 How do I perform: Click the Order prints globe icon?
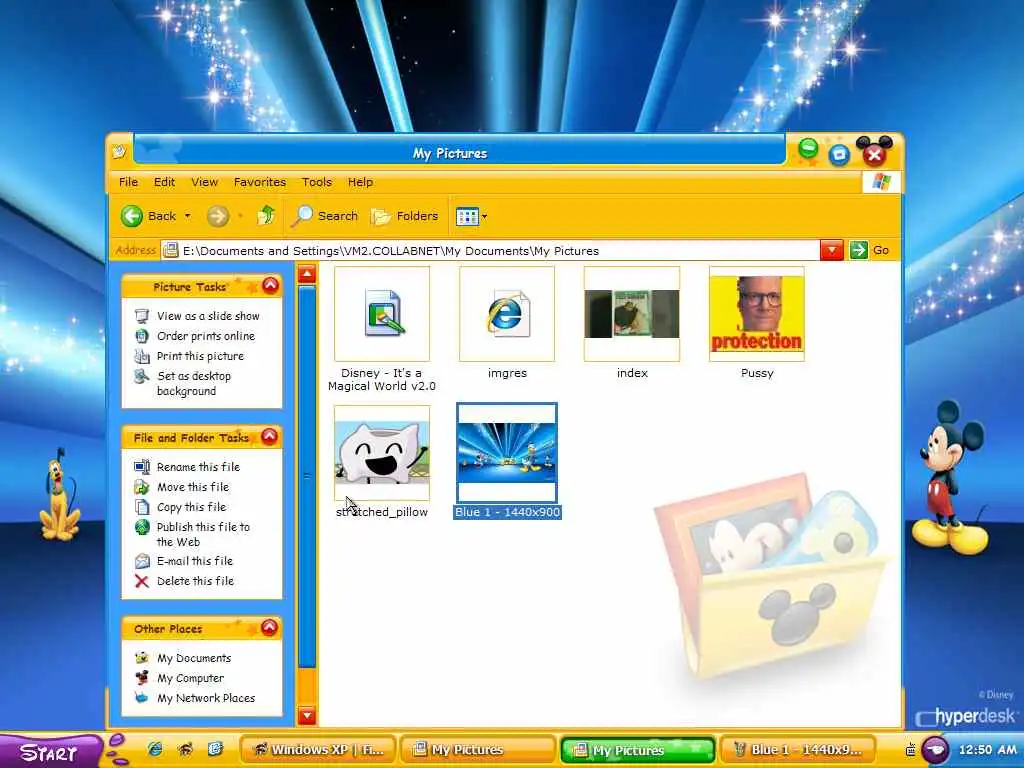coord(142,336)
